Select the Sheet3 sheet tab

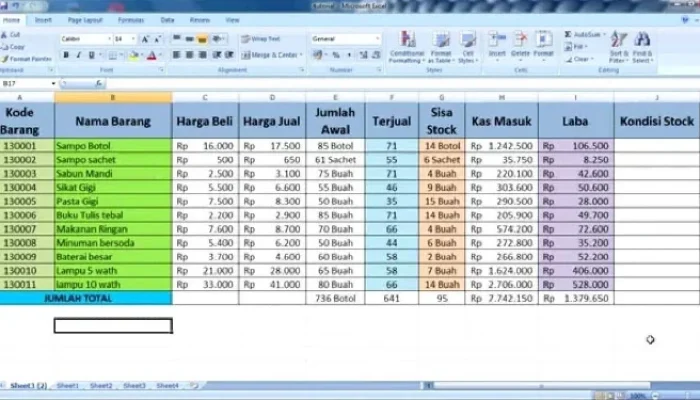tap(134, 385)
